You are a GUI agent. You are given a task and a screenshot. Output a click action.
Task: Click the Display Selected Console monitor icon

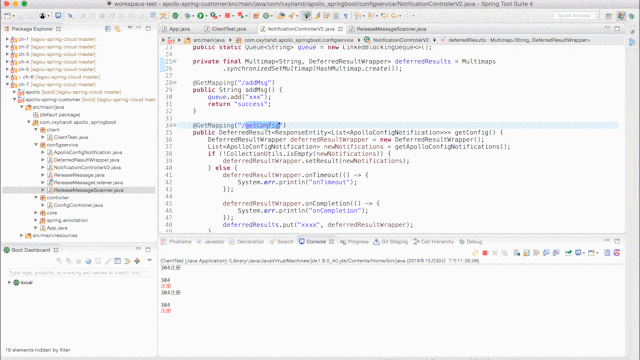578,253
